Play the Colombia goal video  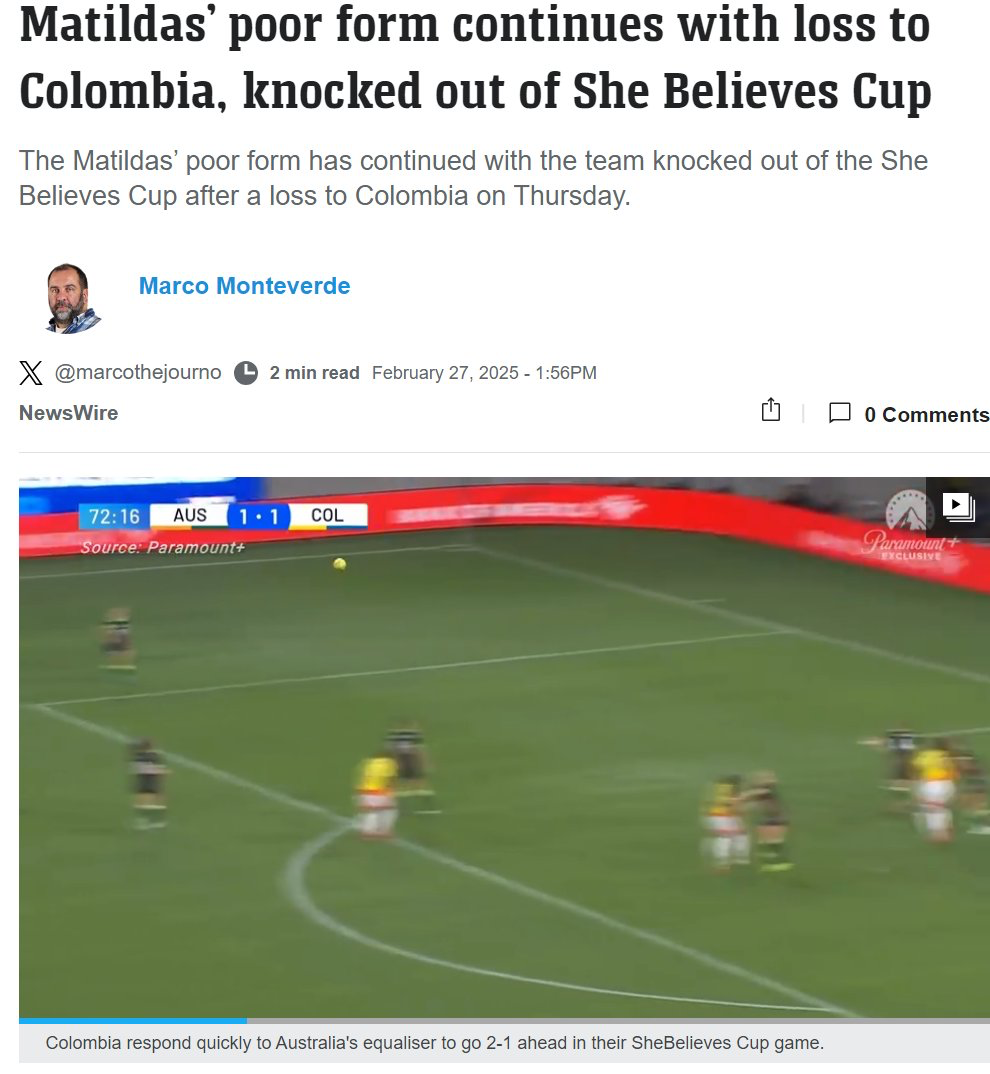pyautogui.click(x=504, y=747)
